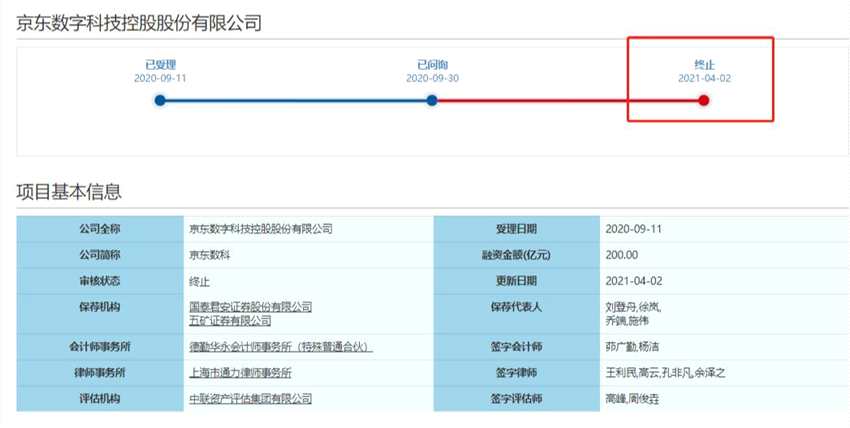This screenshot has height=428, width=850.
Task: Click the page title 京东数字科技控股股份有限公司
Action: pyautogui.click(x=139, y=23)
